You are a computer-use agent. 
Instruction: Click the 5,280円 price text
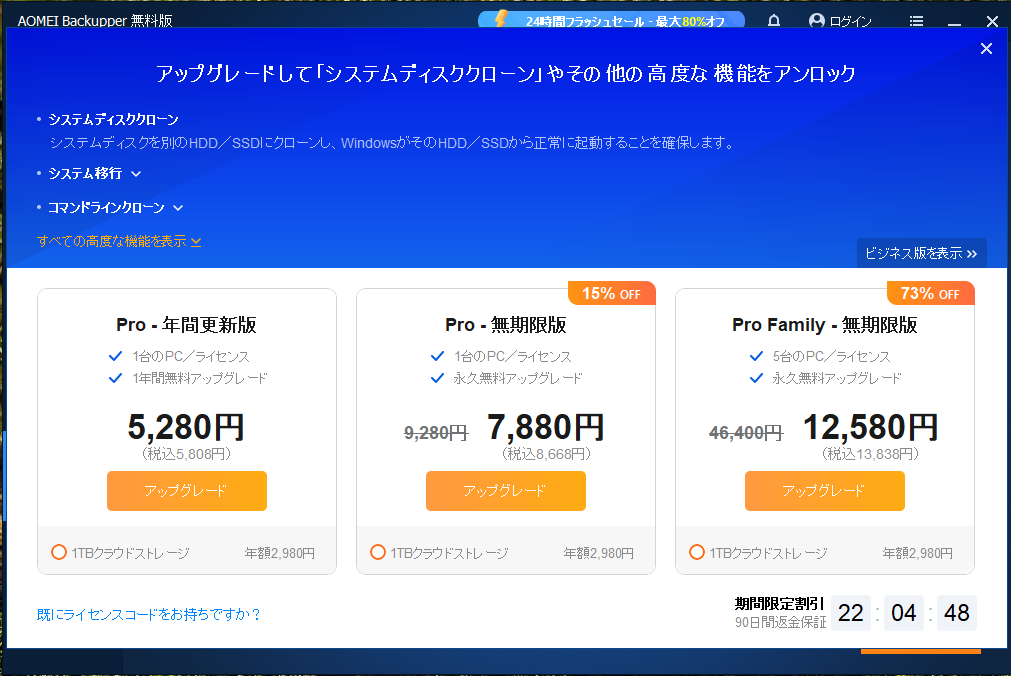point(186,427)
